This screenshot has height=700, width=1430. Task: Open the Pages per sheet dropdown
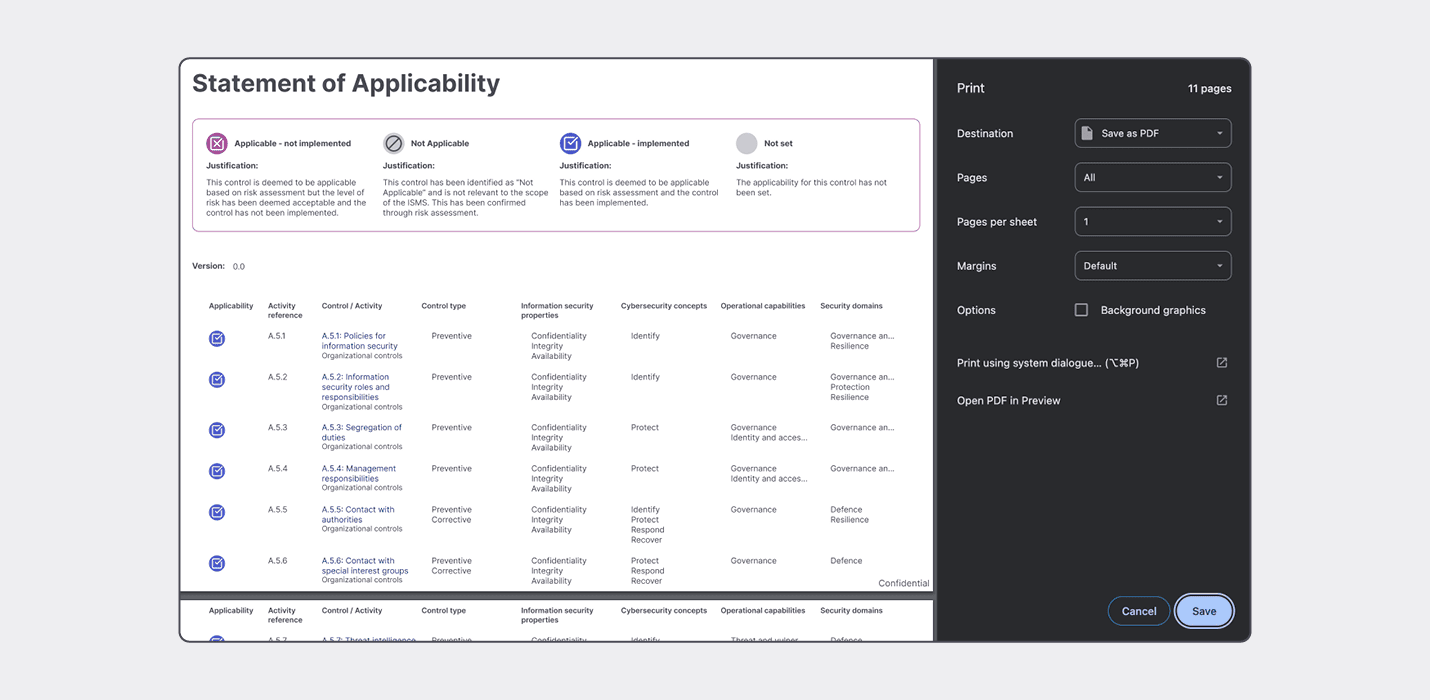click(1152, 221)
